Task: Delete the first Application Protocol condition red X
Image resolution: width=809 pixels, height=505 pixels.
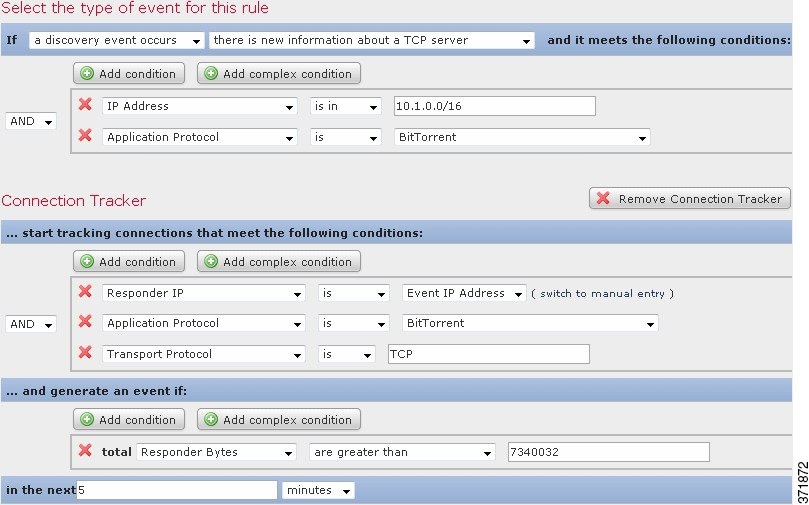Action: pyautogui.click(x=85, y=136)
